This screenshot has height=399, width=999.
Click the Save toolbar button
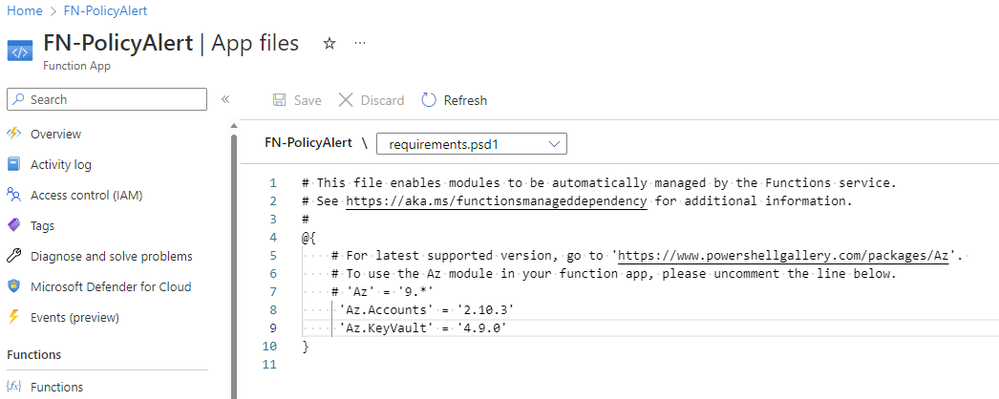point(297,100)
